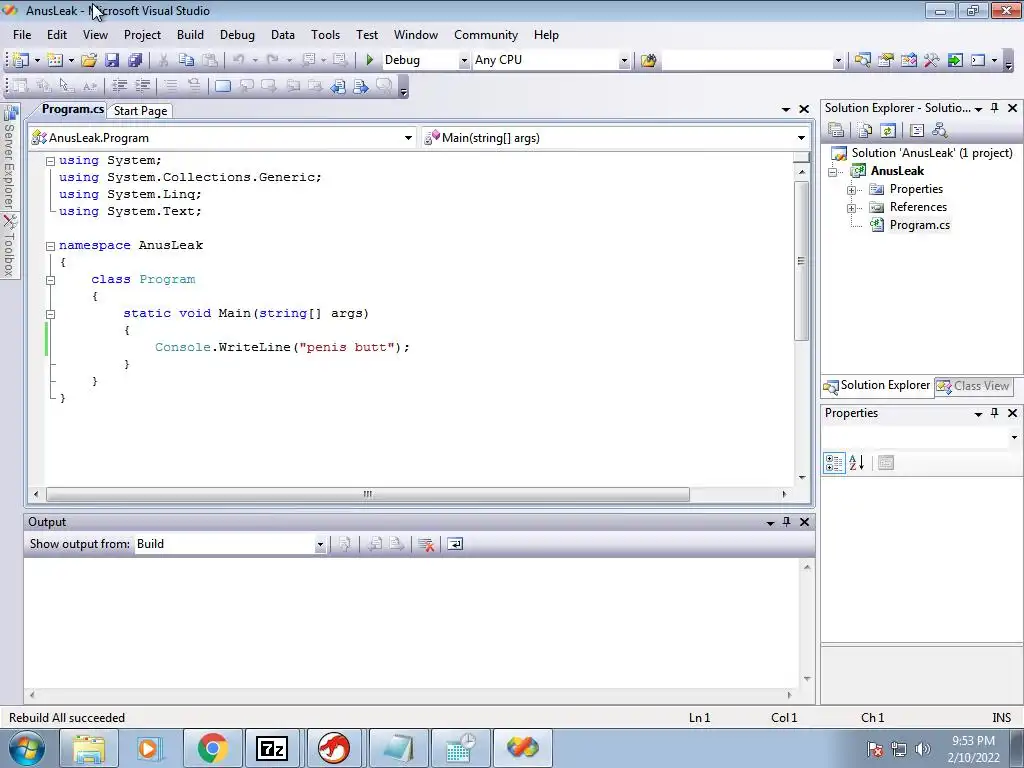Open the AnusLeak.Program types dropdown
1024x768 pixels.
point(408,138)
